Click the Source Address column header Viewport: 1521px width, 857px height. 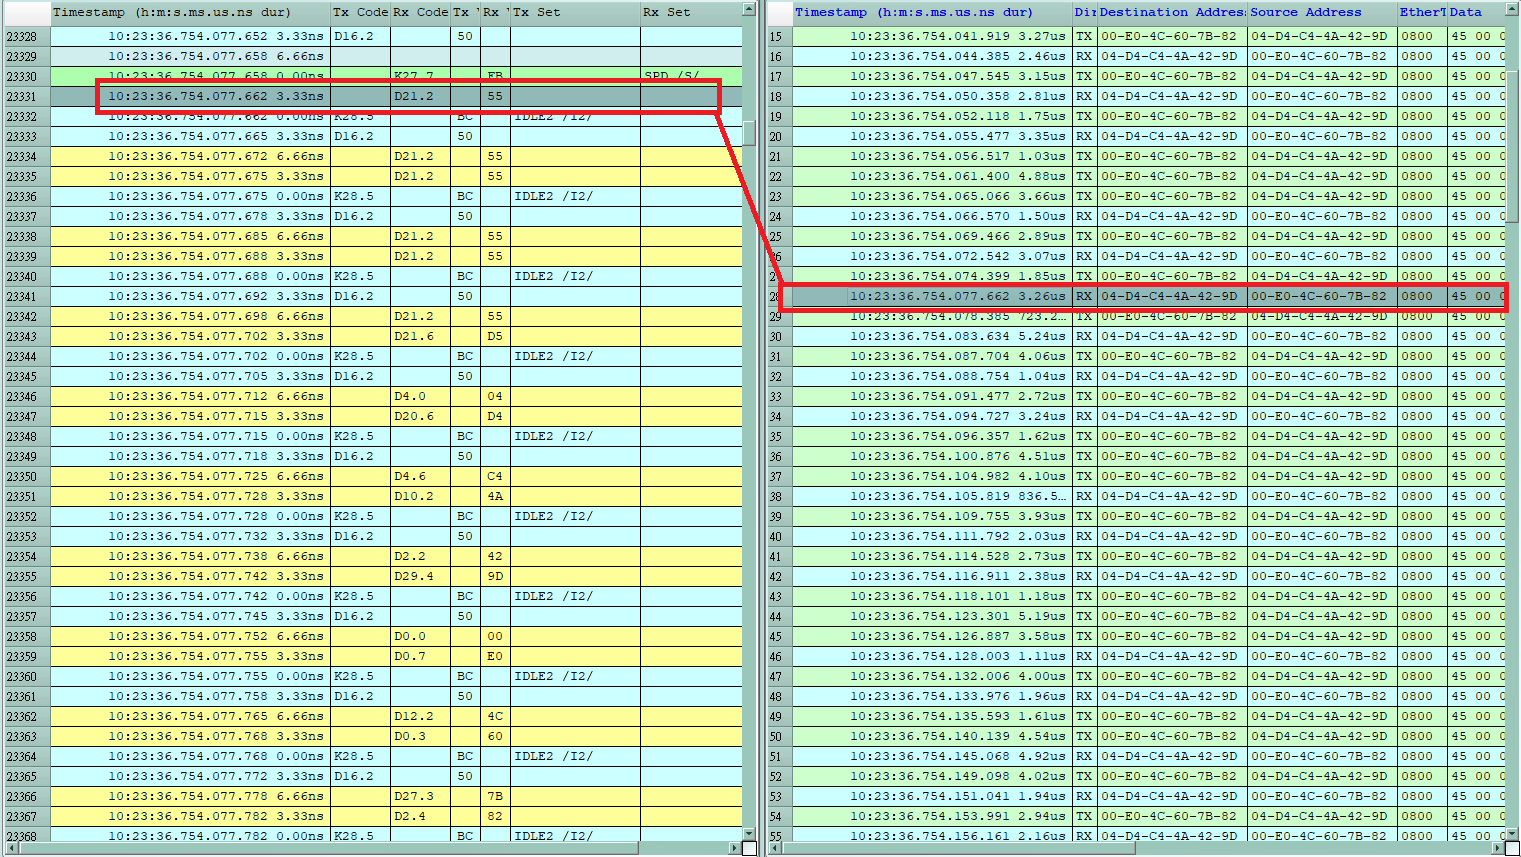(1322, 12)
